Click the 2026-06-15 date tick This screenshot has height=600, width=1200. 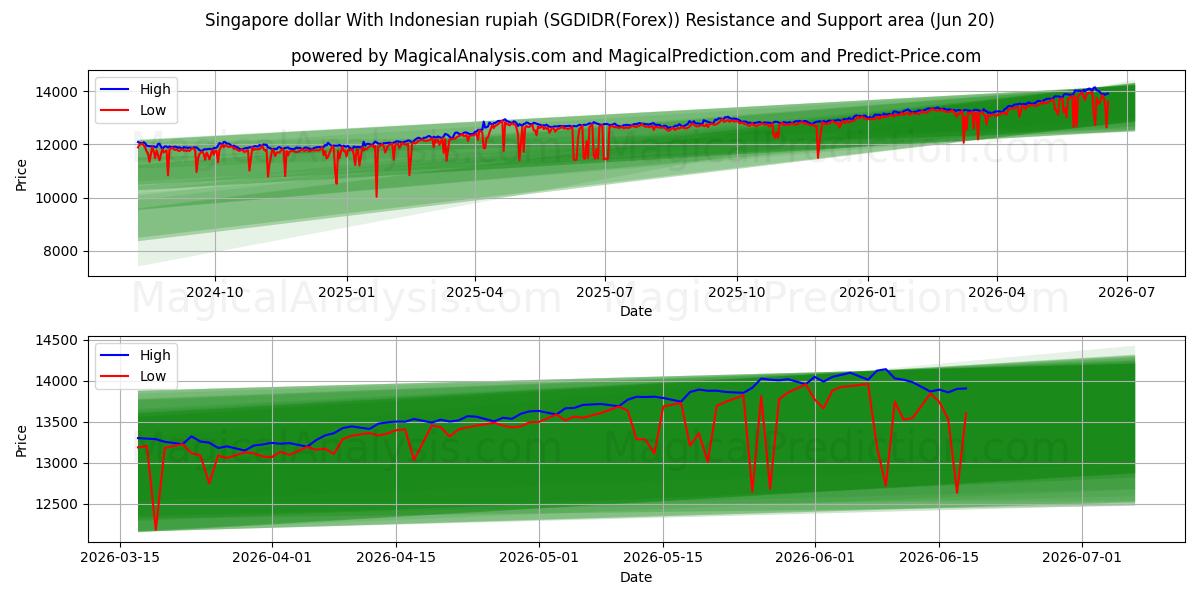(x=939, y=557)
